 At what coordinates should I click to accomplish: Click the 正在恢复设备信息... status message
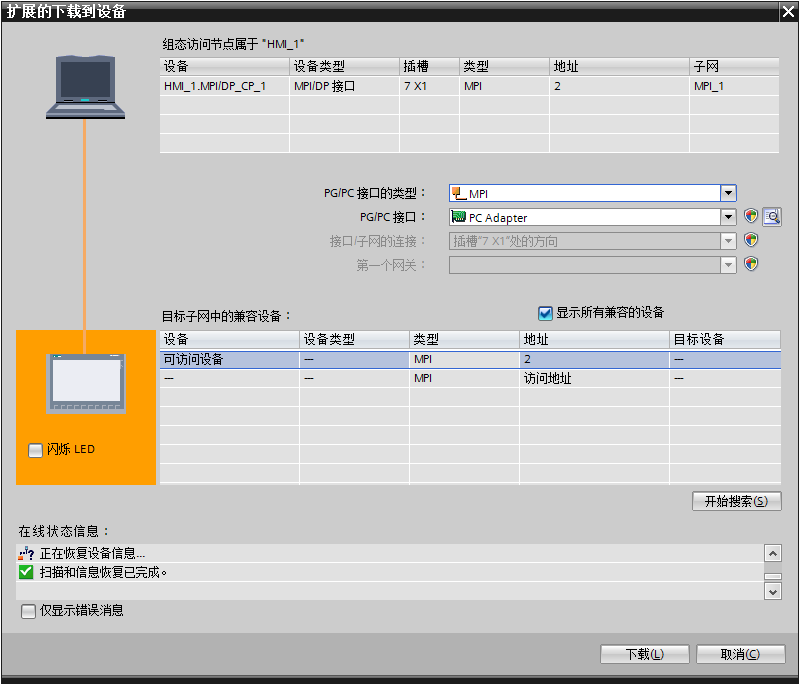[x=92, y=553]
